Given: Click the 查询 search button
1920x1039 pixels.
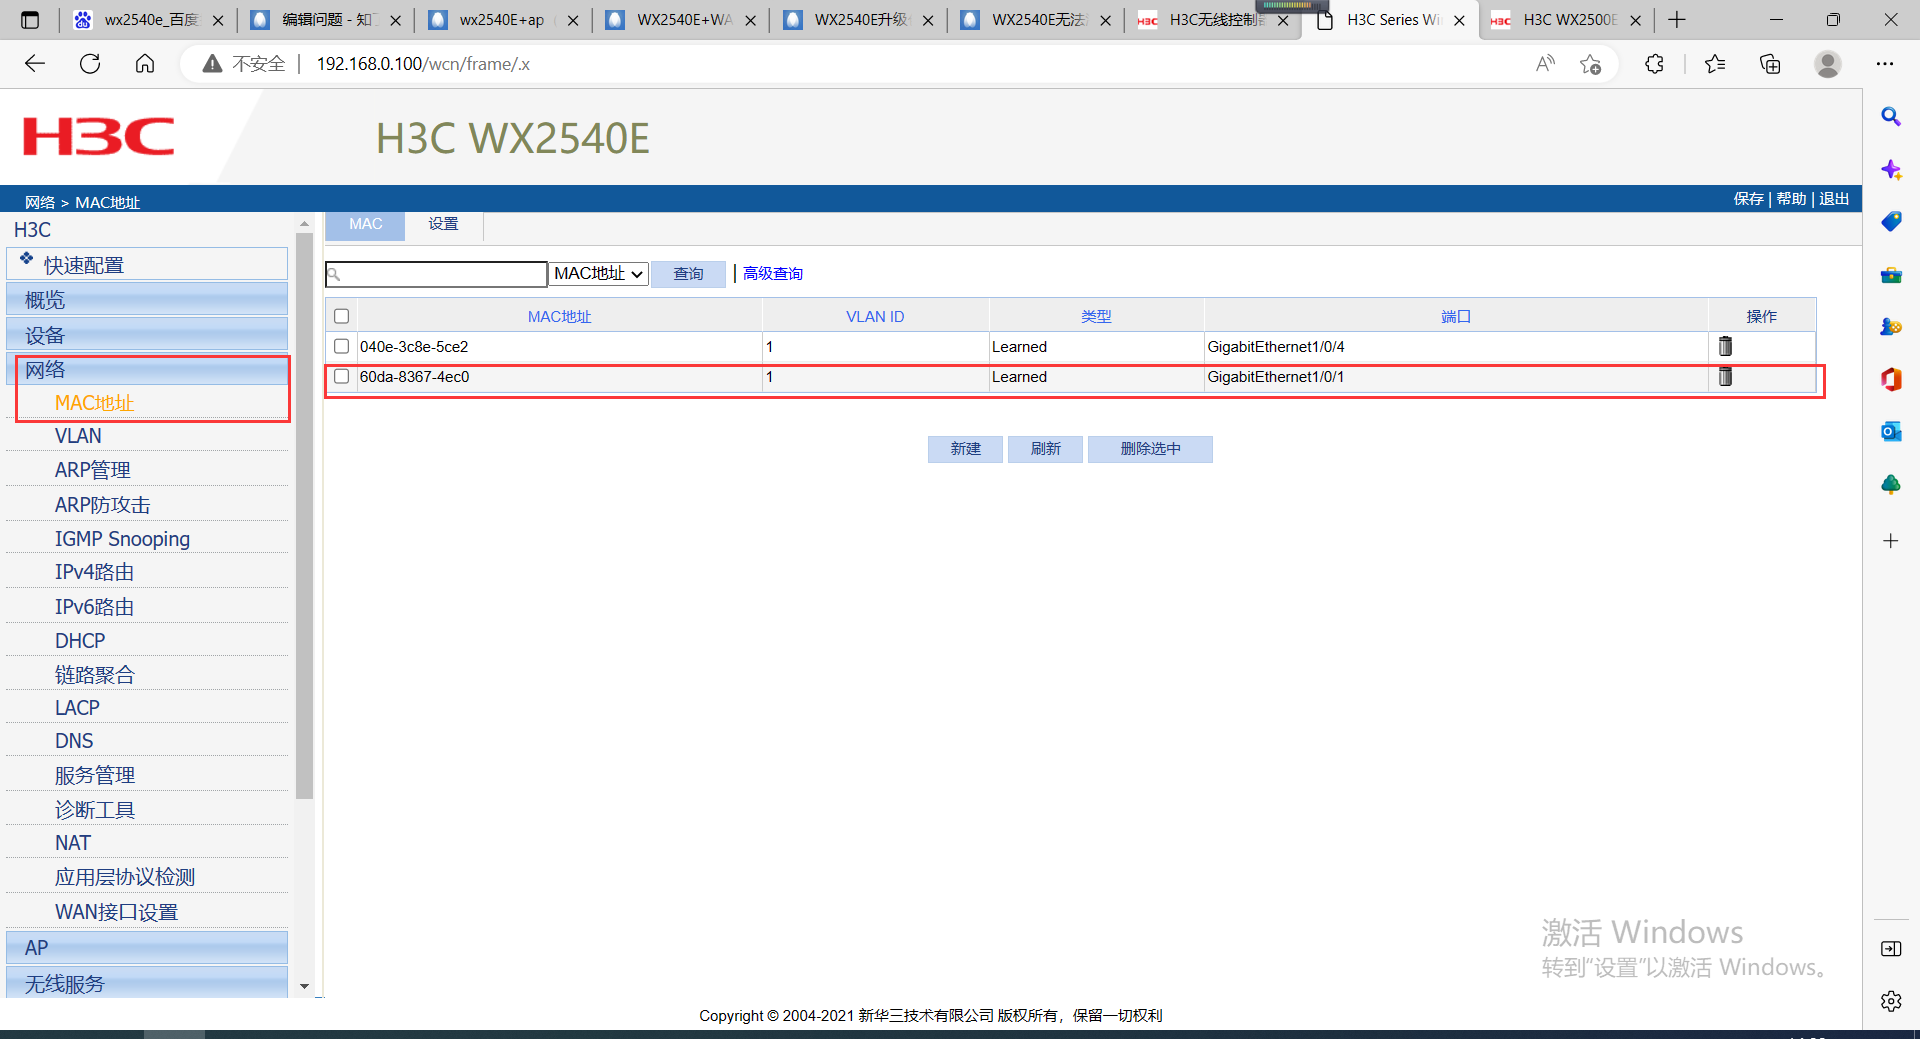Looking at the screenshot, I should pos(688,274).
